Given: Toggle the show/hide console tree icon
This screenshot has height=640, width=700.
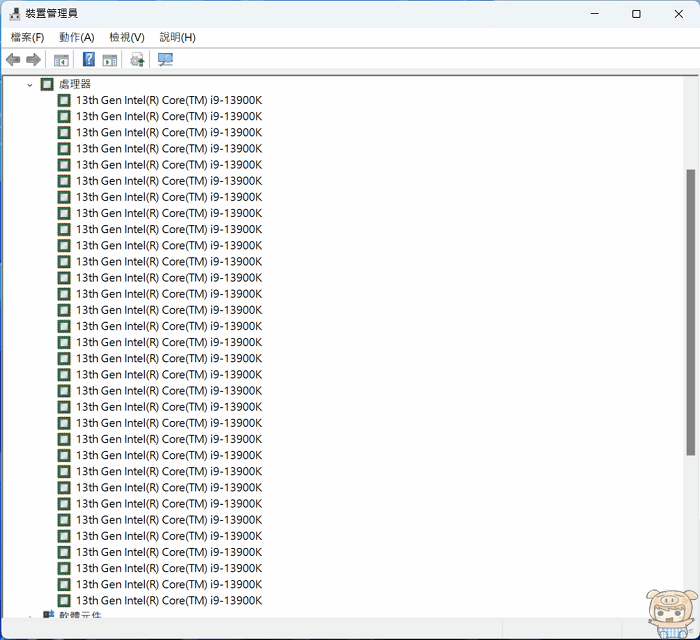Looking at the screenshot, I should [x=61, y=60].
